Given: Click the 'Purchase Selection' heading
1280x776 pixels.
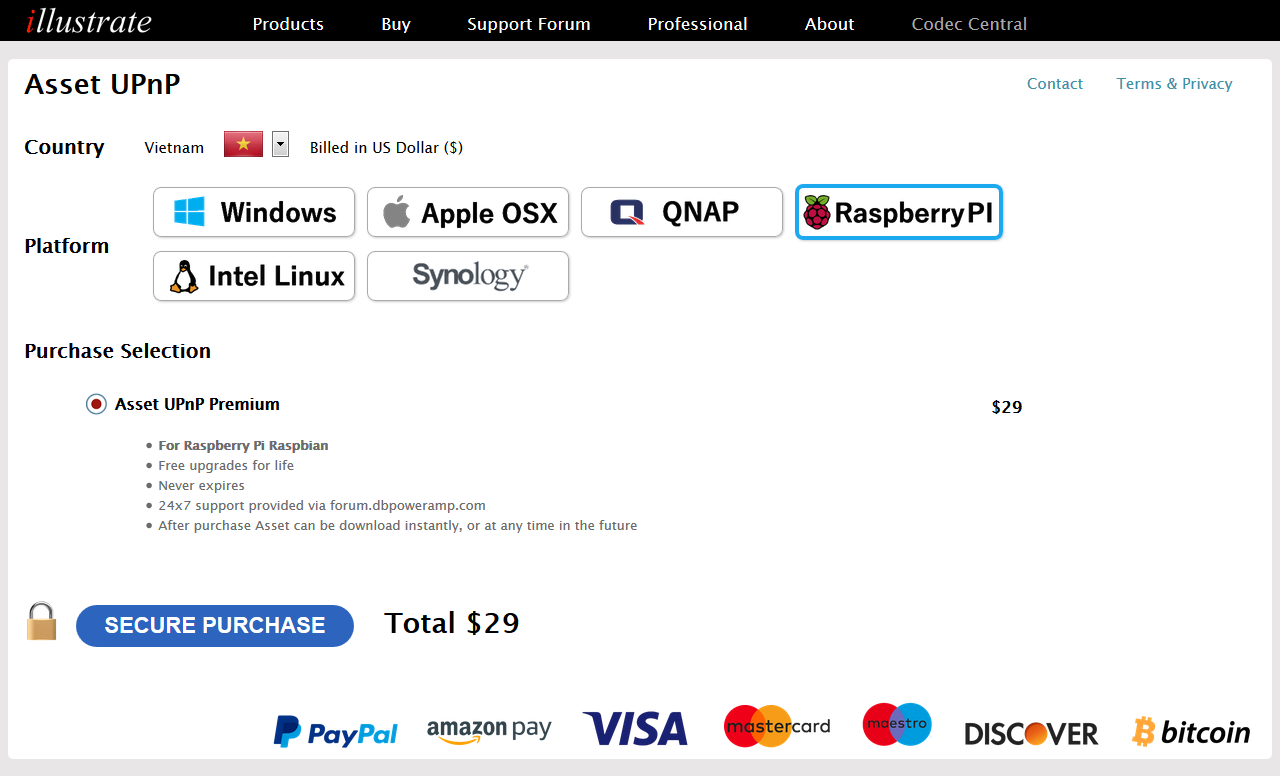Looking at the screenshot, I should [x=118, y=351].
